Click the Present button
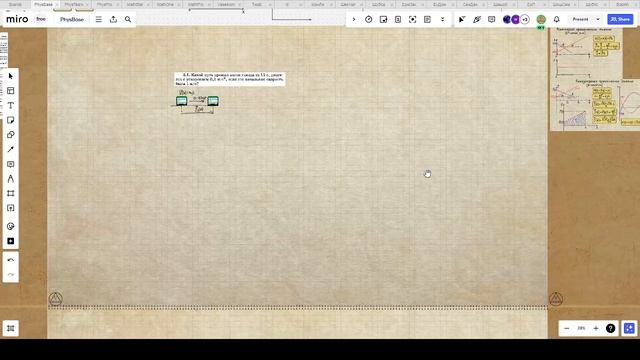640x360 pixels. [x=580, y=19]
